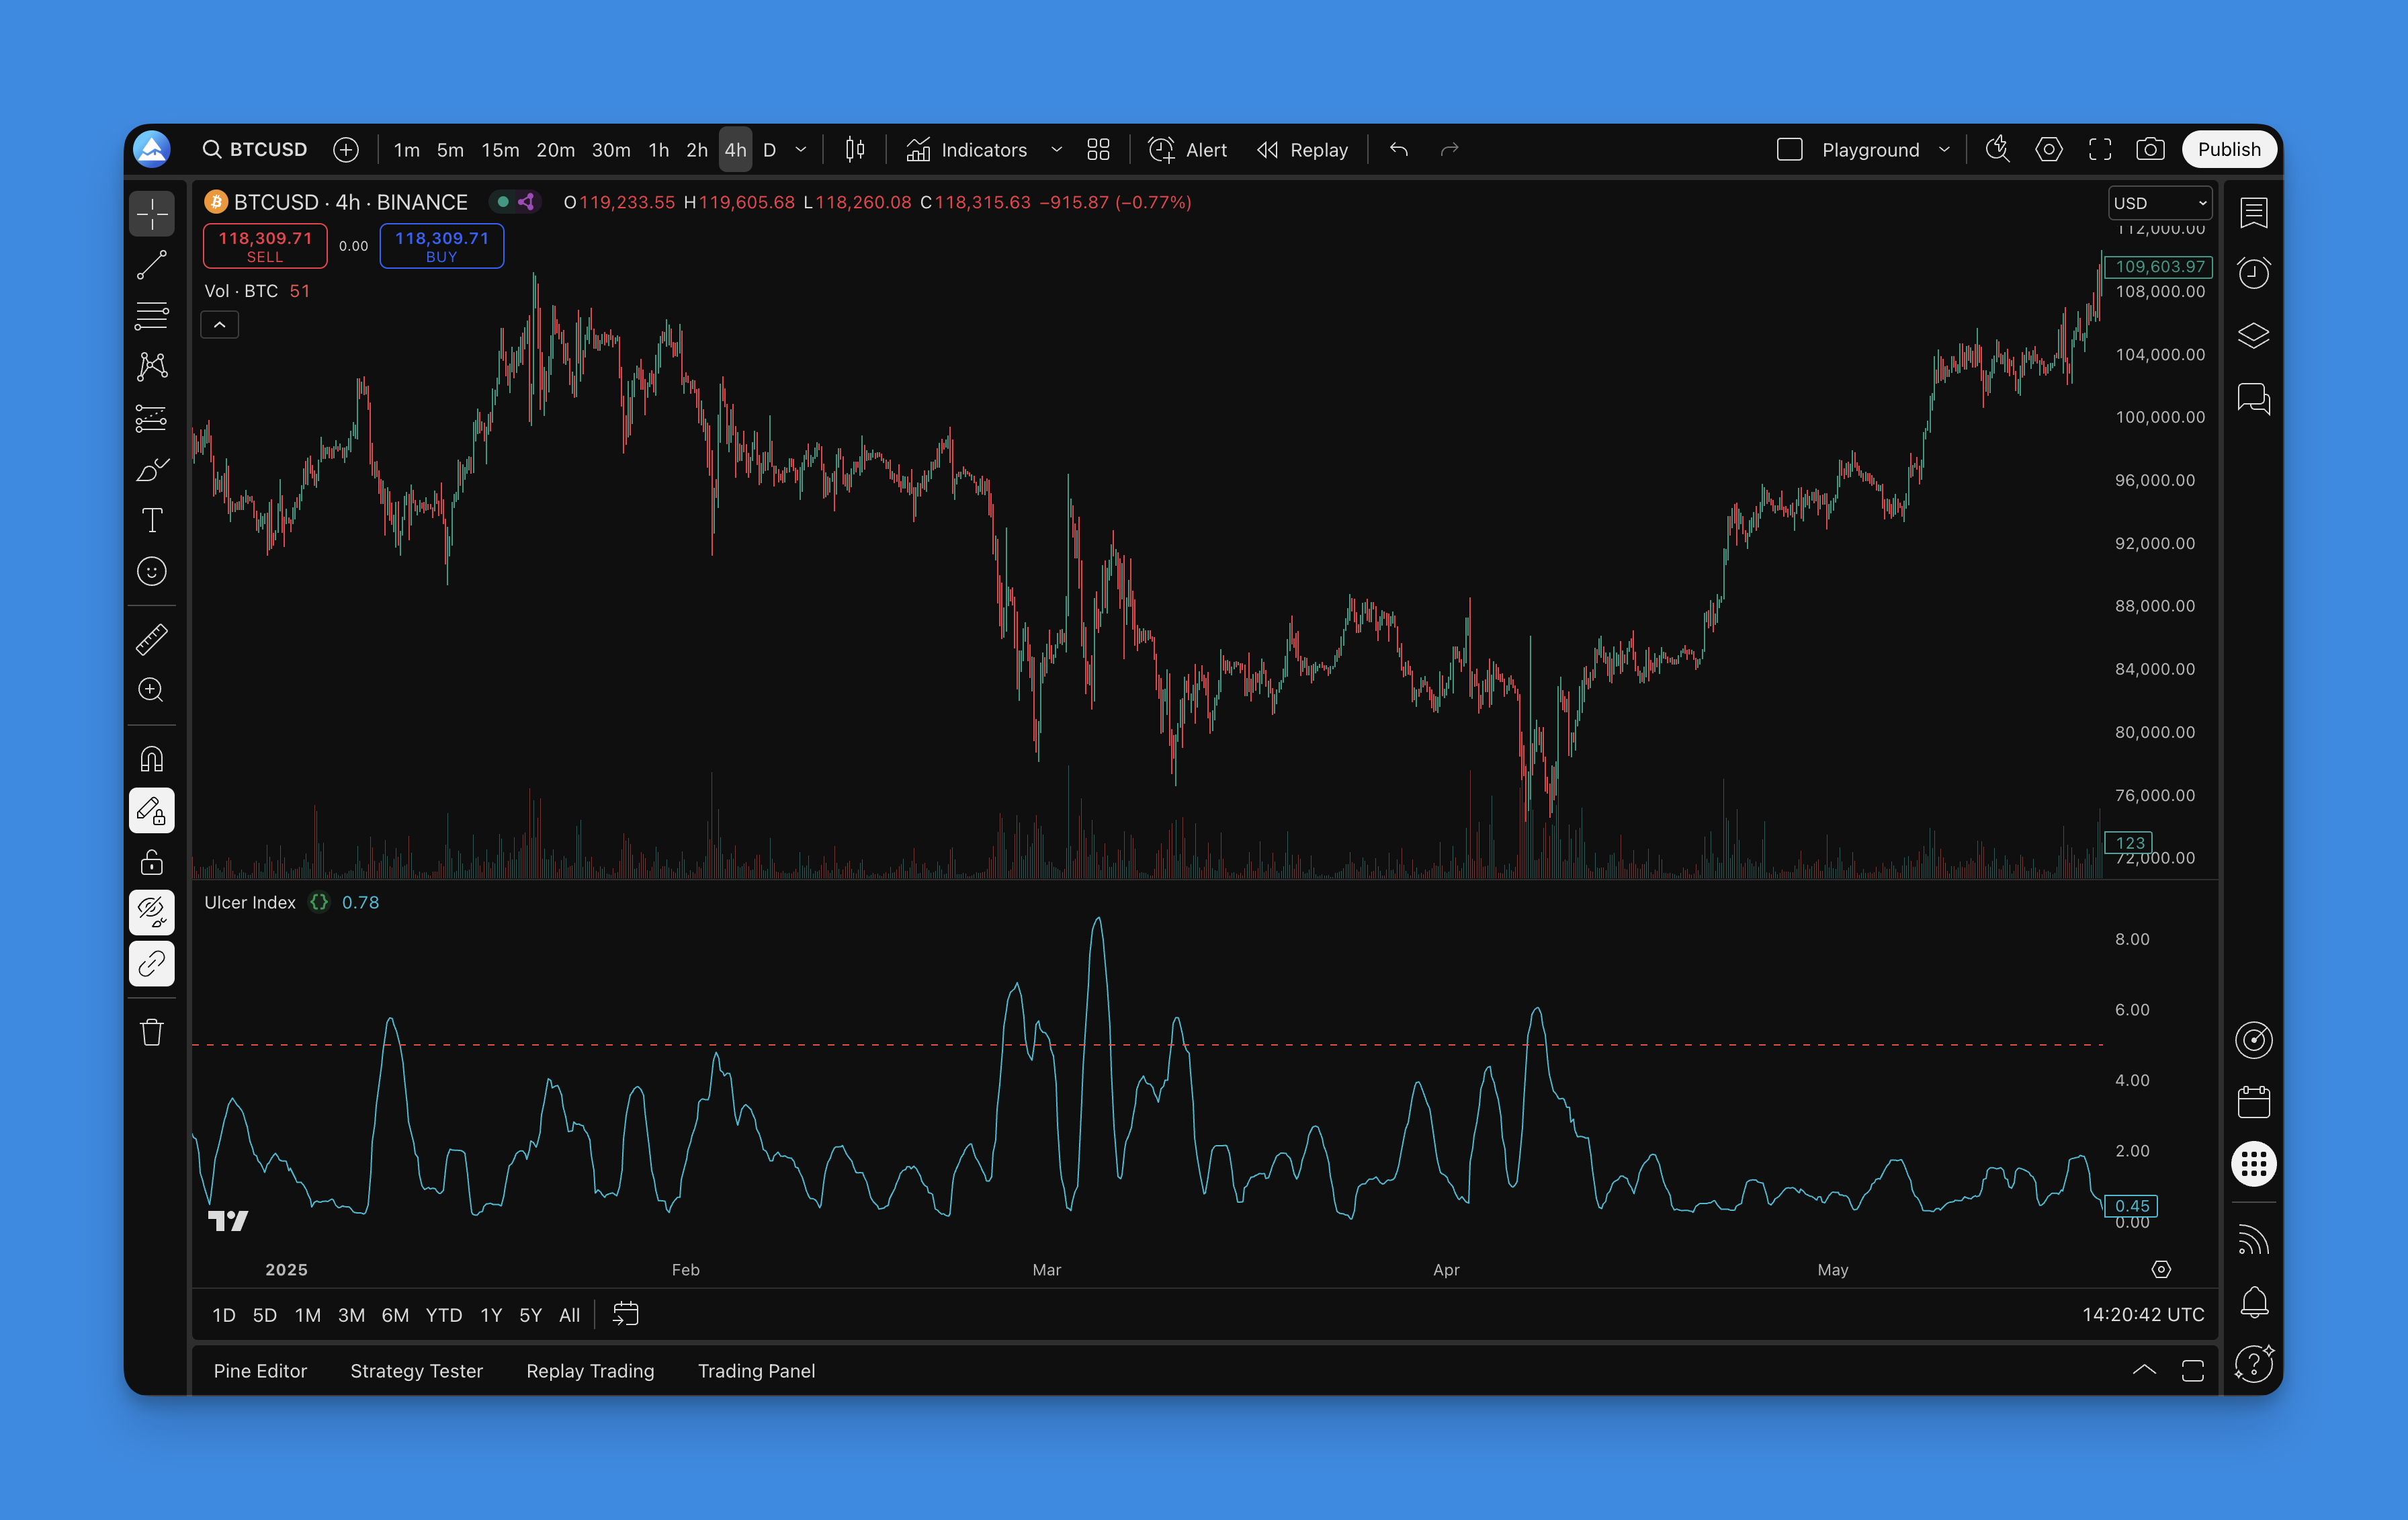Choose the XABCD pattern tool
The image size is (2408, 1520).
pos(152,367)
